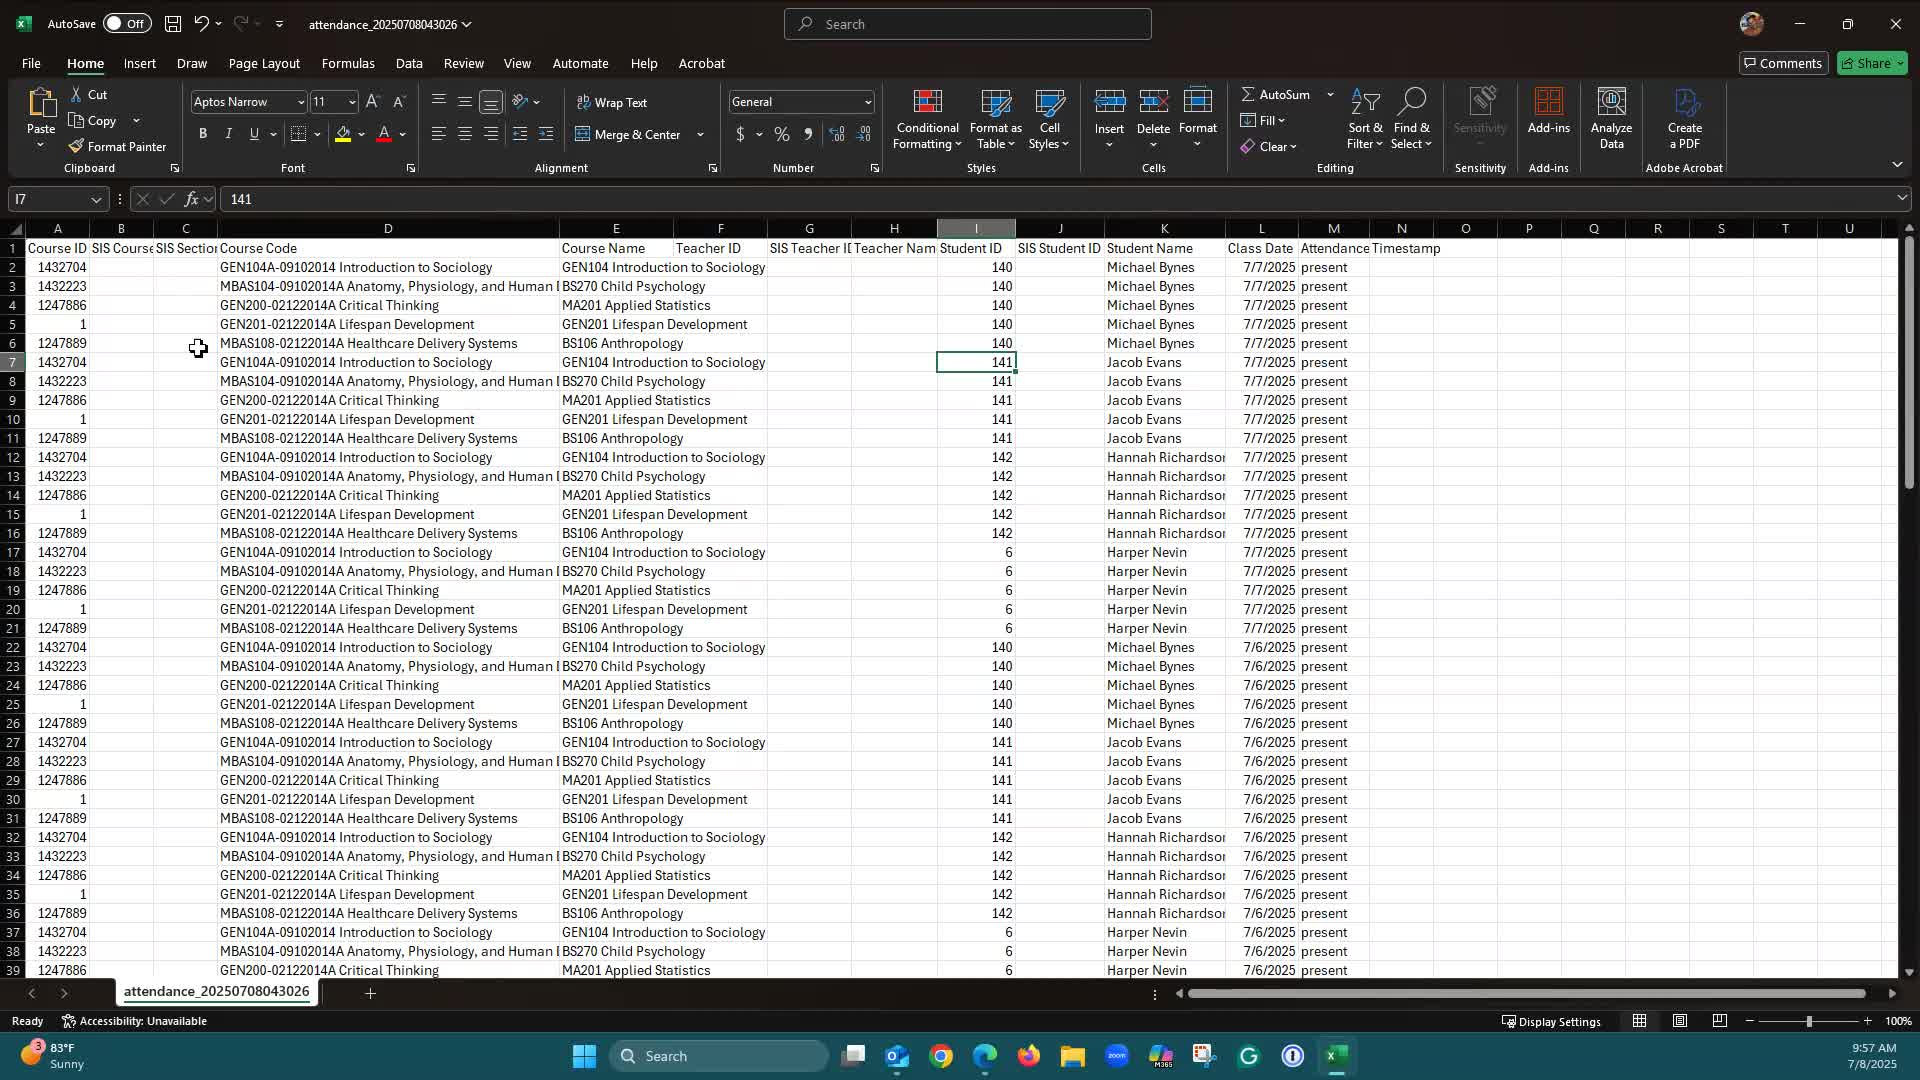Screen dimensions: 1920x1080
Task: Click the zoom slider handle
Action: [1808, 1021]
